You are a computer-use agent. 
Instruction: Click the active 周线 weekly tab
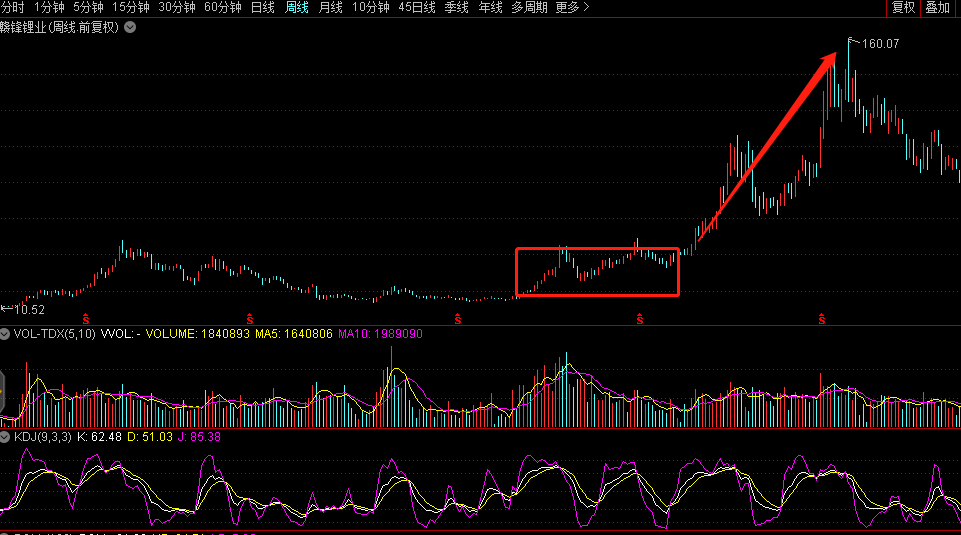297,7
